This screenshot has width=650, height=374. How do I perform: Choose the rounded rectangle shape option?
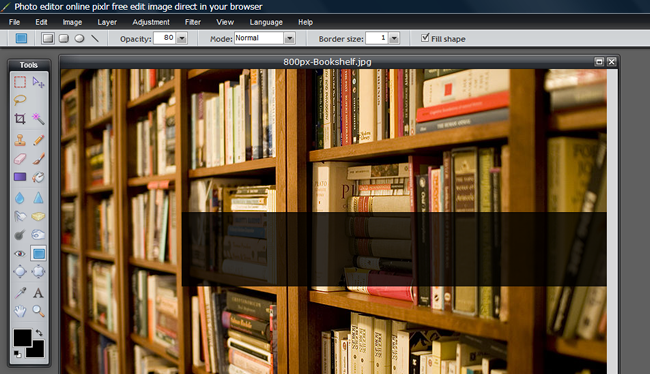[64, 39]
